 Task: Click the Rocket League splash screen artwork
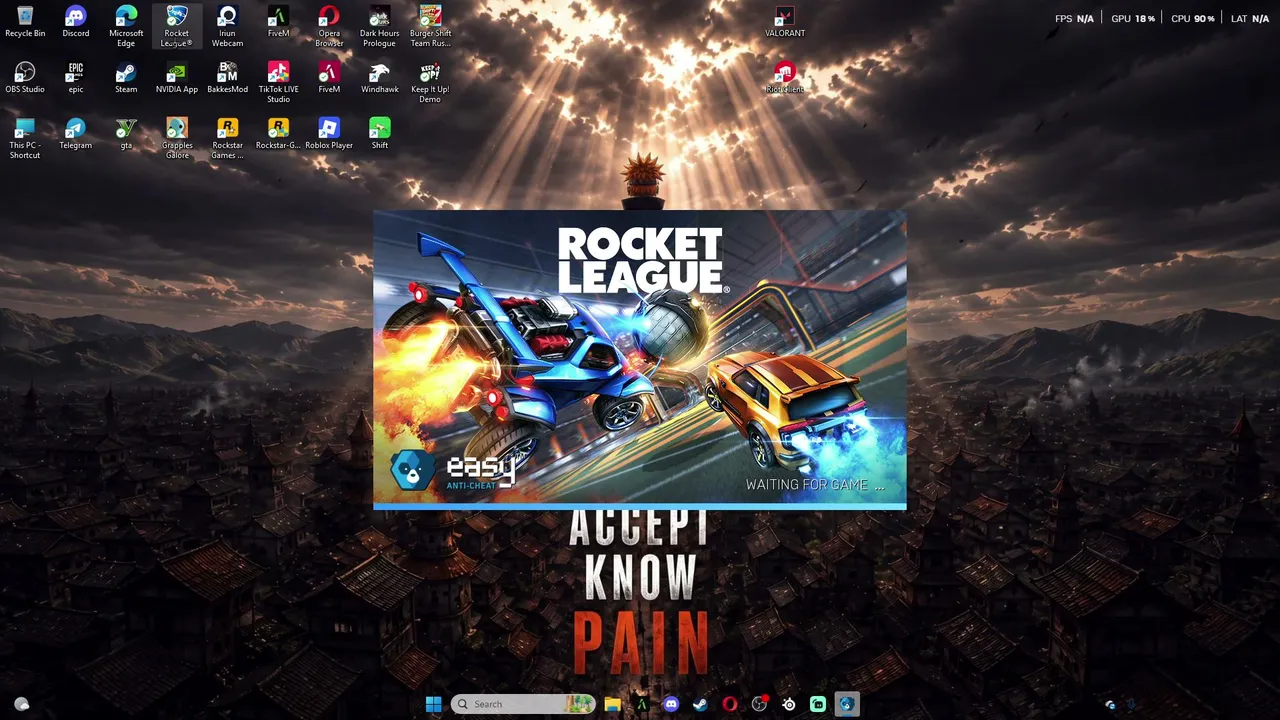[x=640, y=360]
